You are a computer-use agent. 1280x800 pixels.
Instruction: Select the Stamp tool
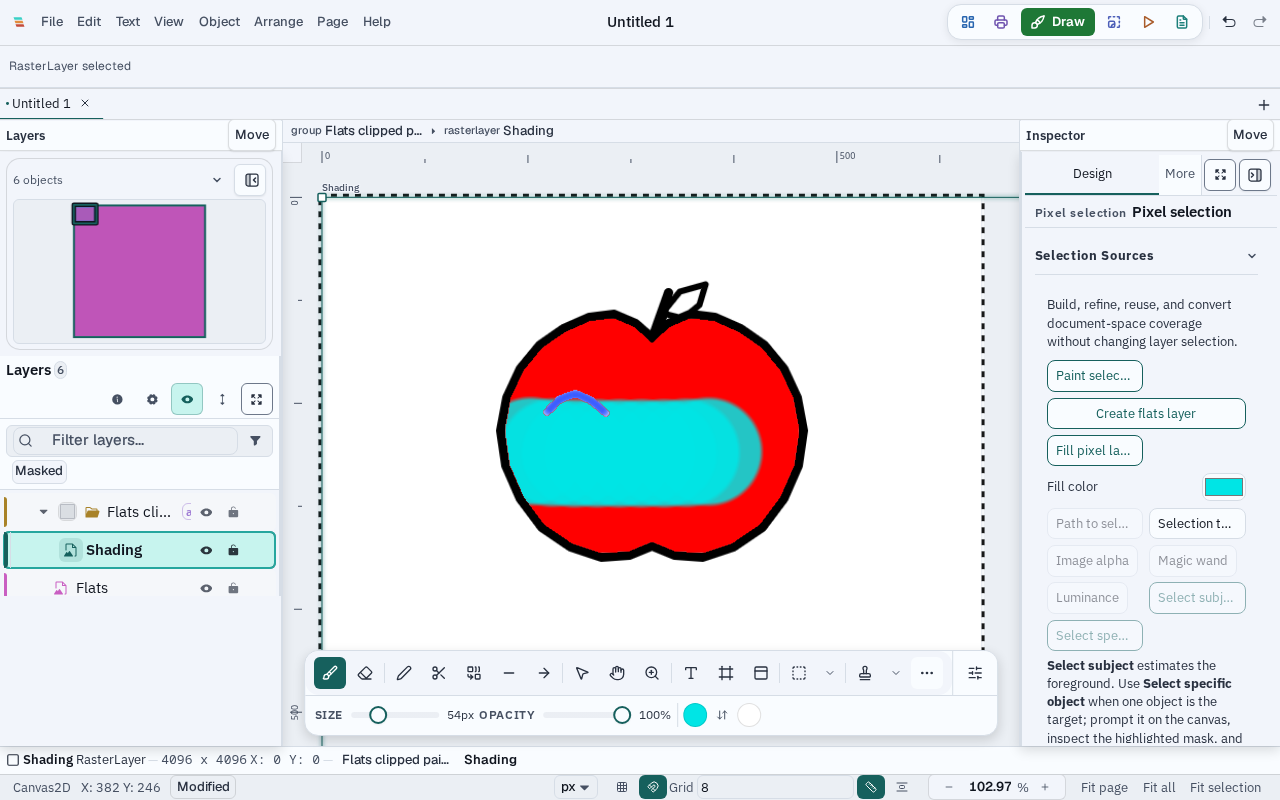pyautogui.click(x=865, y=673)
